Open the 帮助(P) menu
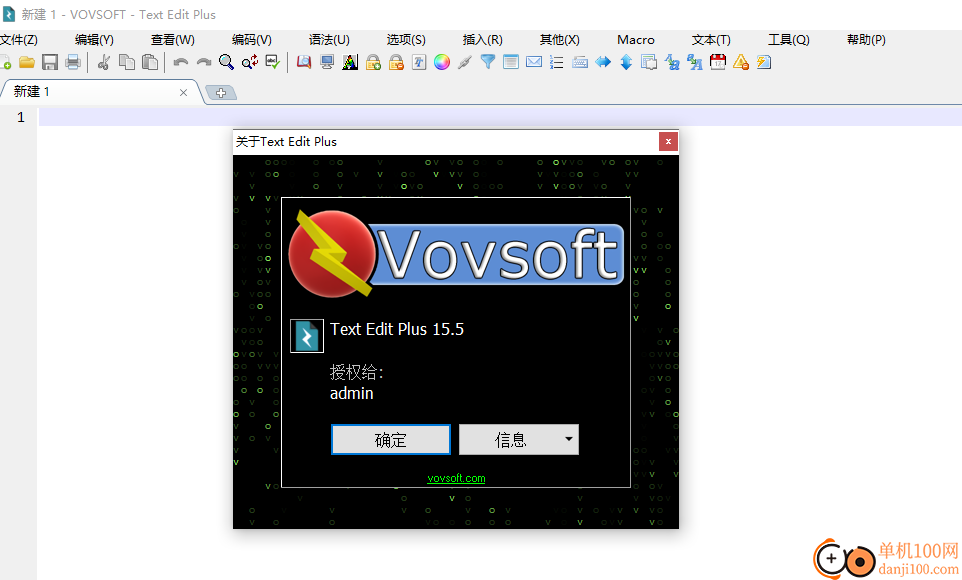This screenshot has width=962, height=580. point(866,40)
